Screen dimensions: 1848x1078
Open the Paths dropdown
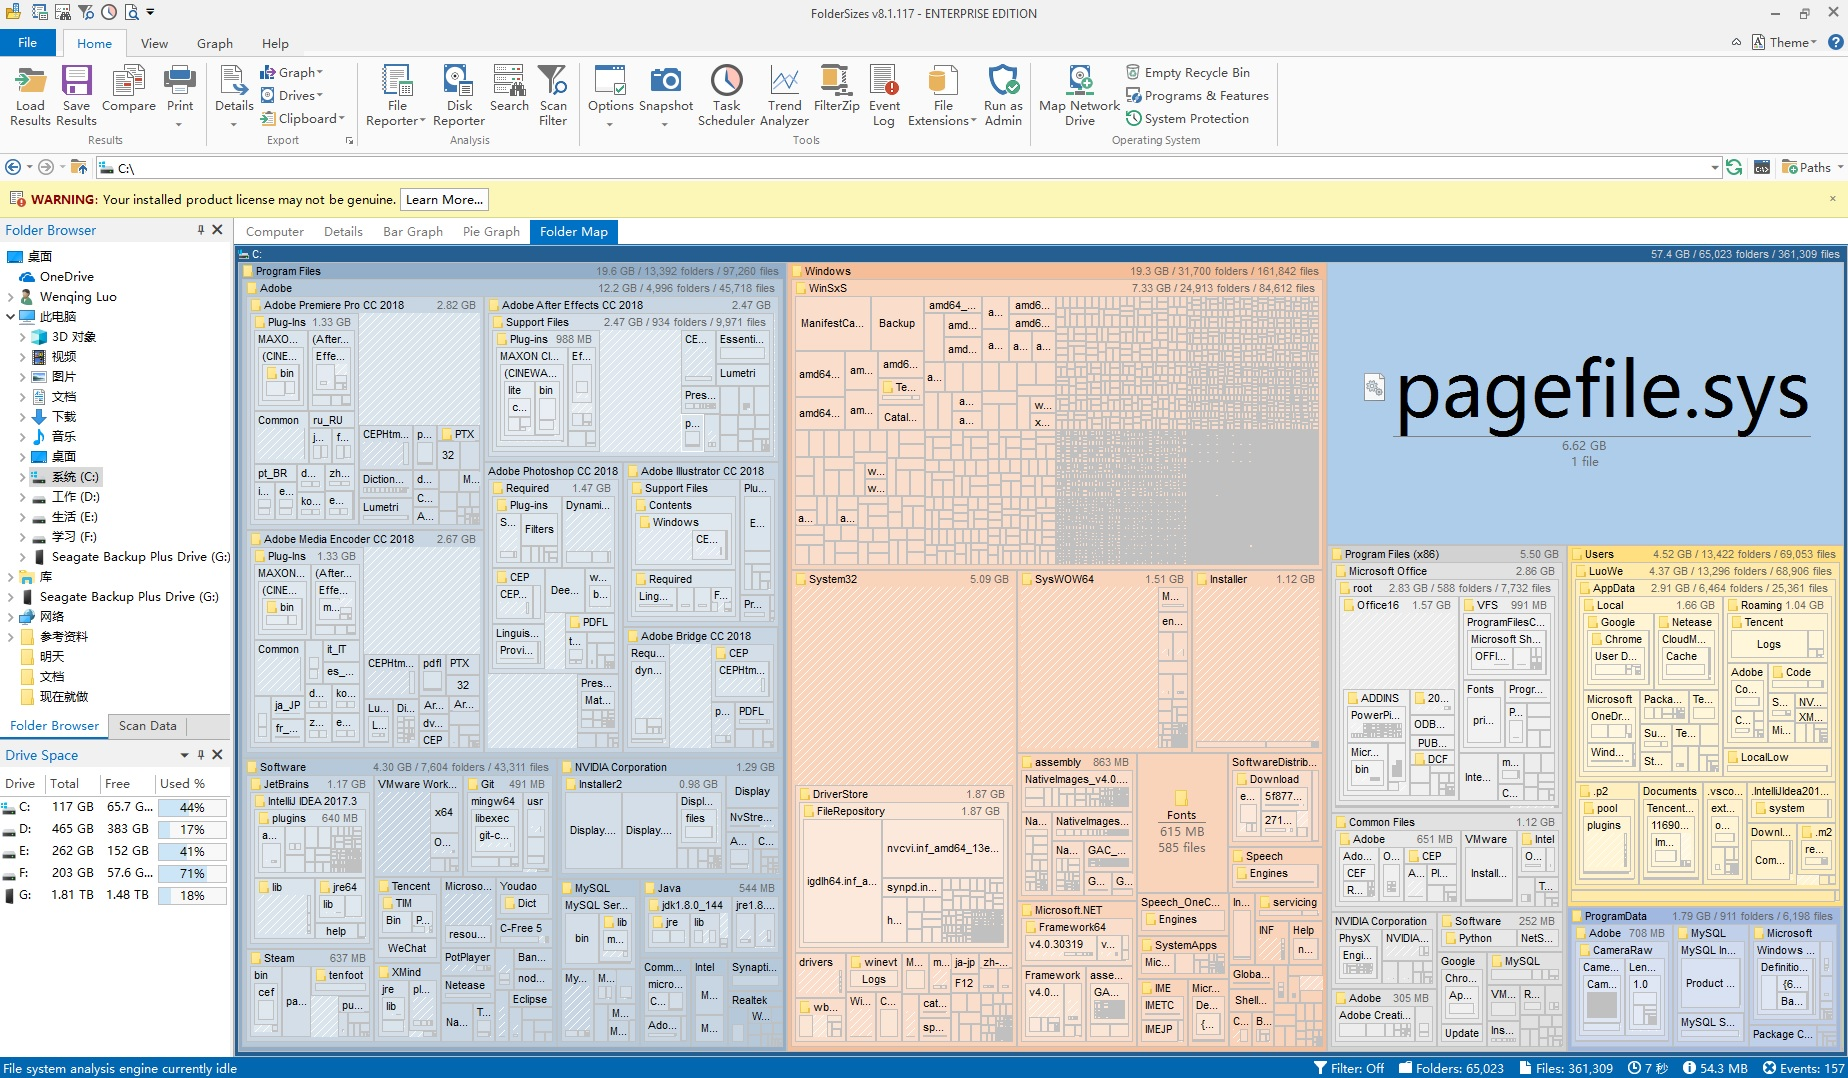click(x=1813, y=167)
